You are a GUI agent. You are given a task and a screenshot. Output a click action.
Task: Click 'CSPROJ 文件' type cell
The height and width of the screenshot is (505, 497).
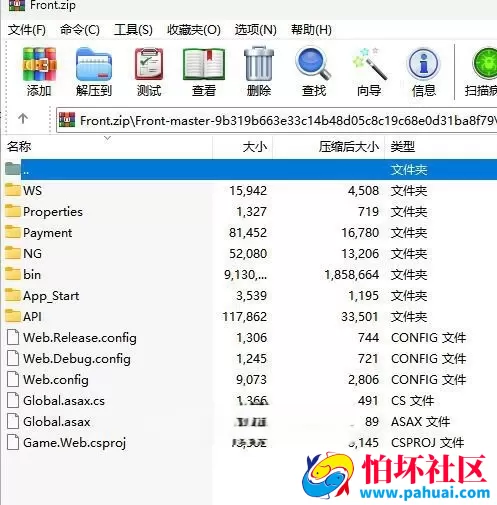click(427, 443)
